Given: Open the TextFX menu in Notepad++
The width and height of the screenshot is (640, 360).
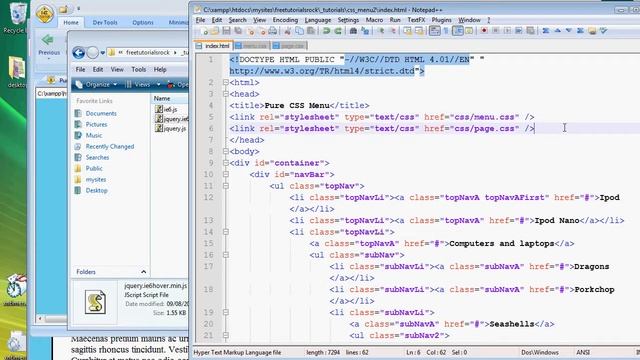Looking at the screenshot, I should [x=416, y=20].
